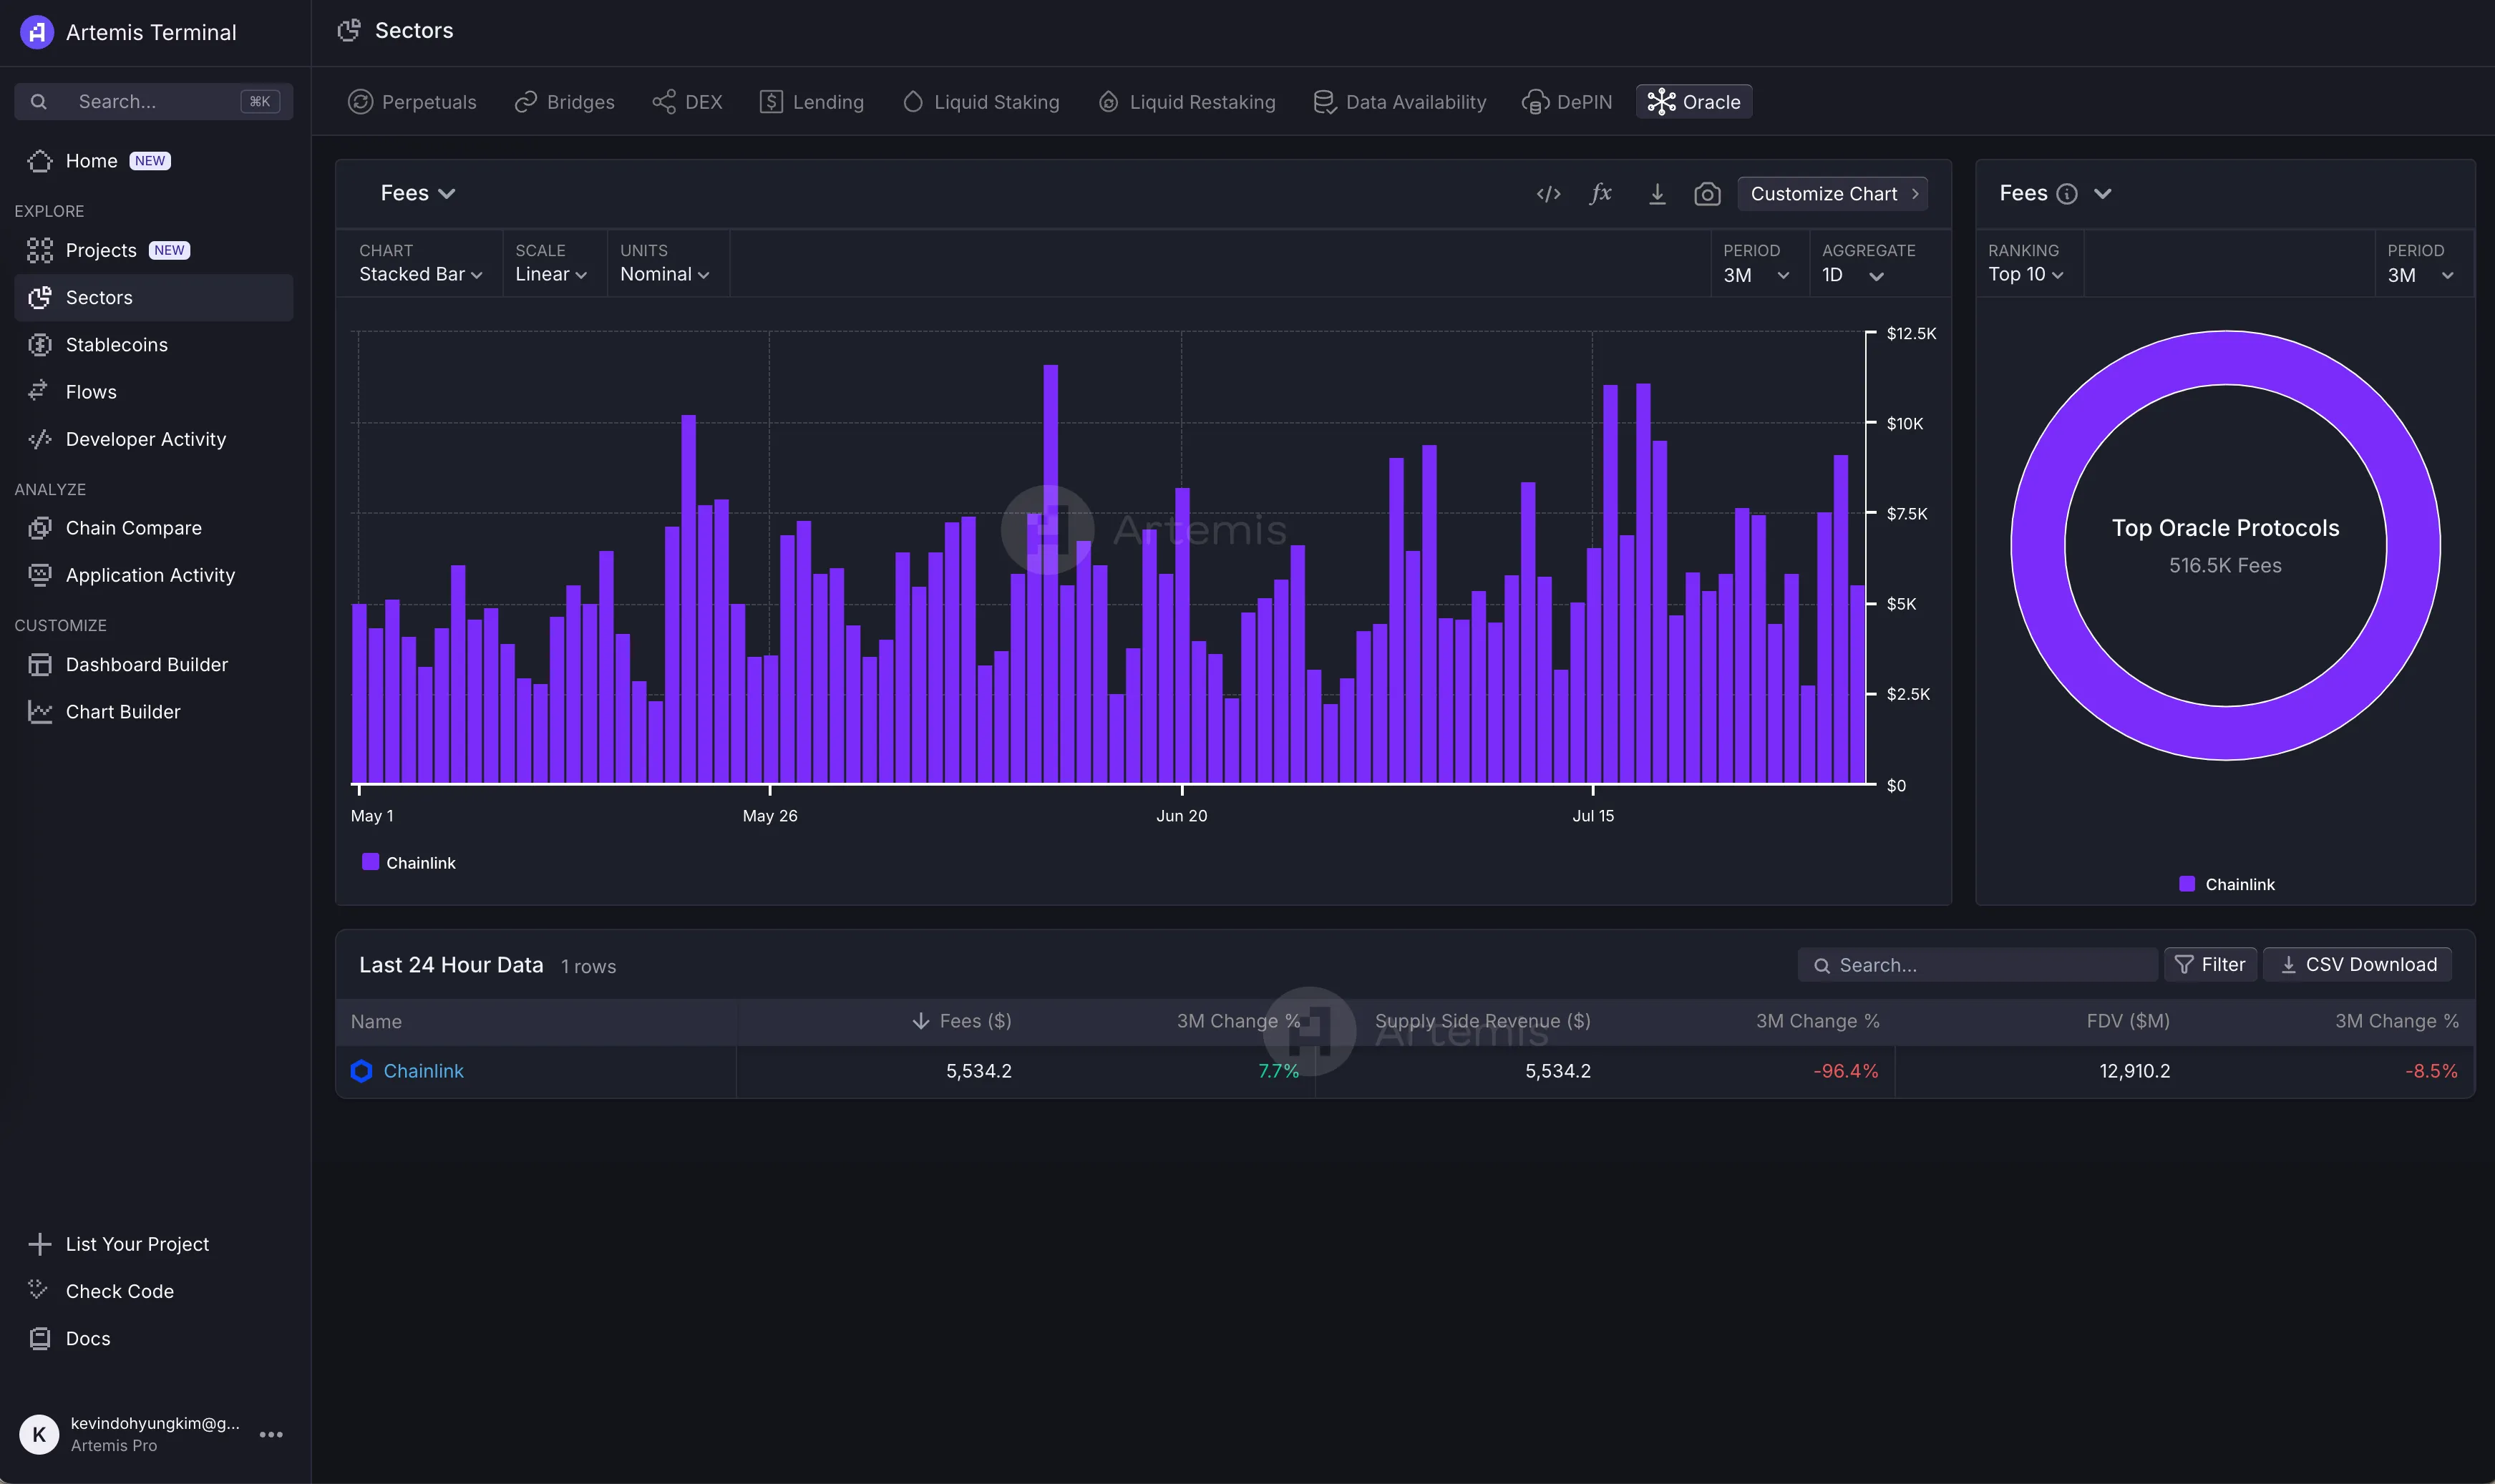Toggle Chainlink series in bar chart legend
The width and height of the screenshot is (2495, 1484).
(x=409, y=862)
